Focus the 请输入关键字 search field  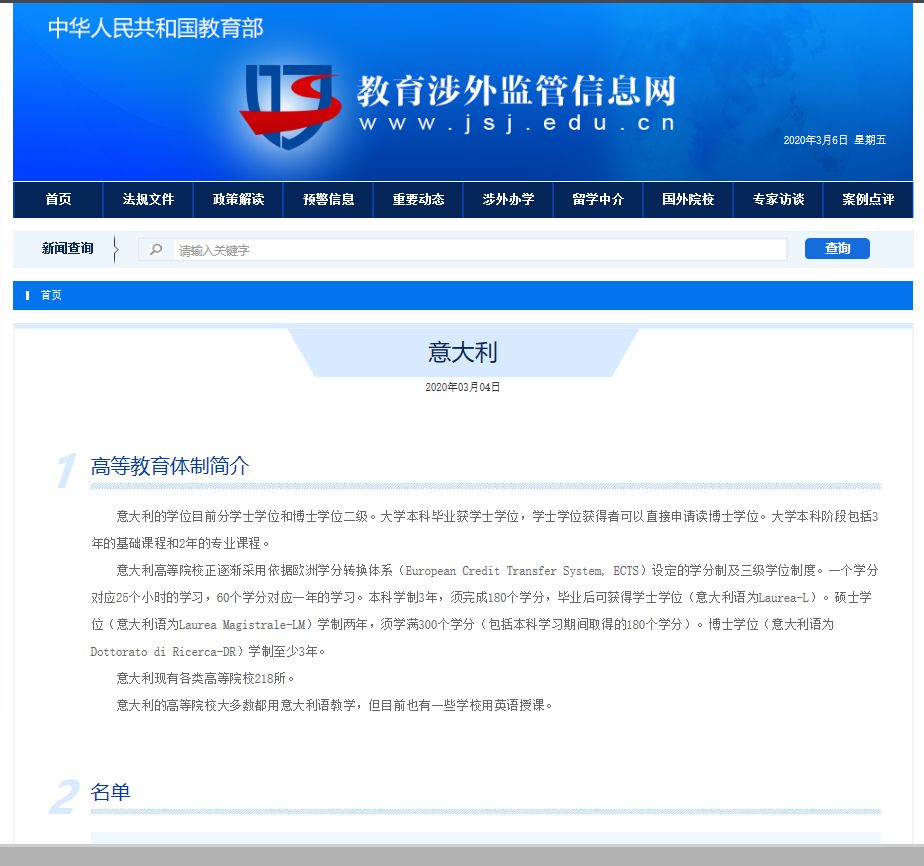tap(479, 250)
